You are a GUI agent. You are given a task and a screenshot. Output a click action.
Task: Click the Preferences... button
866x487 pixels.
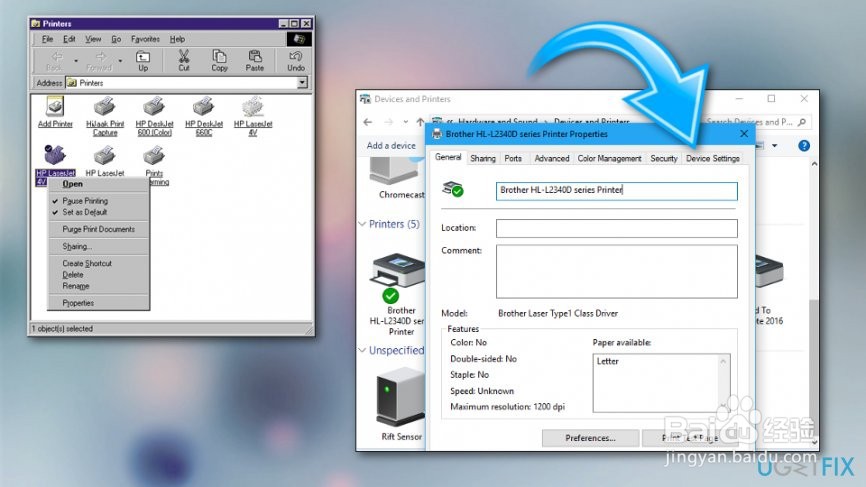590,438
